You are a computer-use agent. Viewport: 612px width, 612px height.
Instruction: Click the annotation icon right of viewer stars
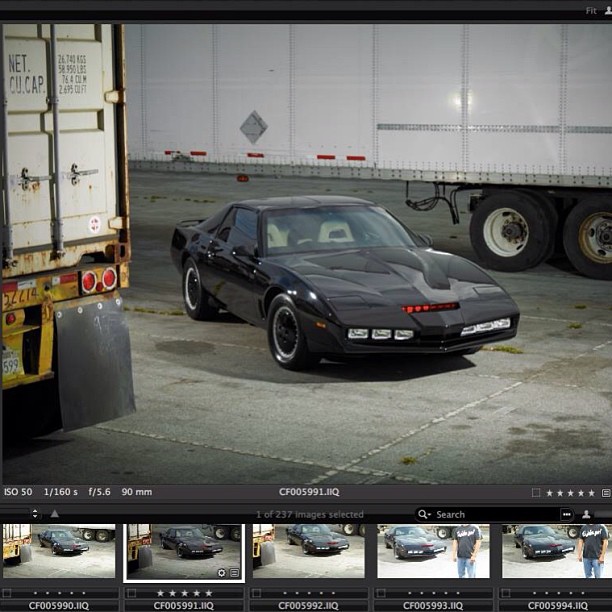coord(606,493)
